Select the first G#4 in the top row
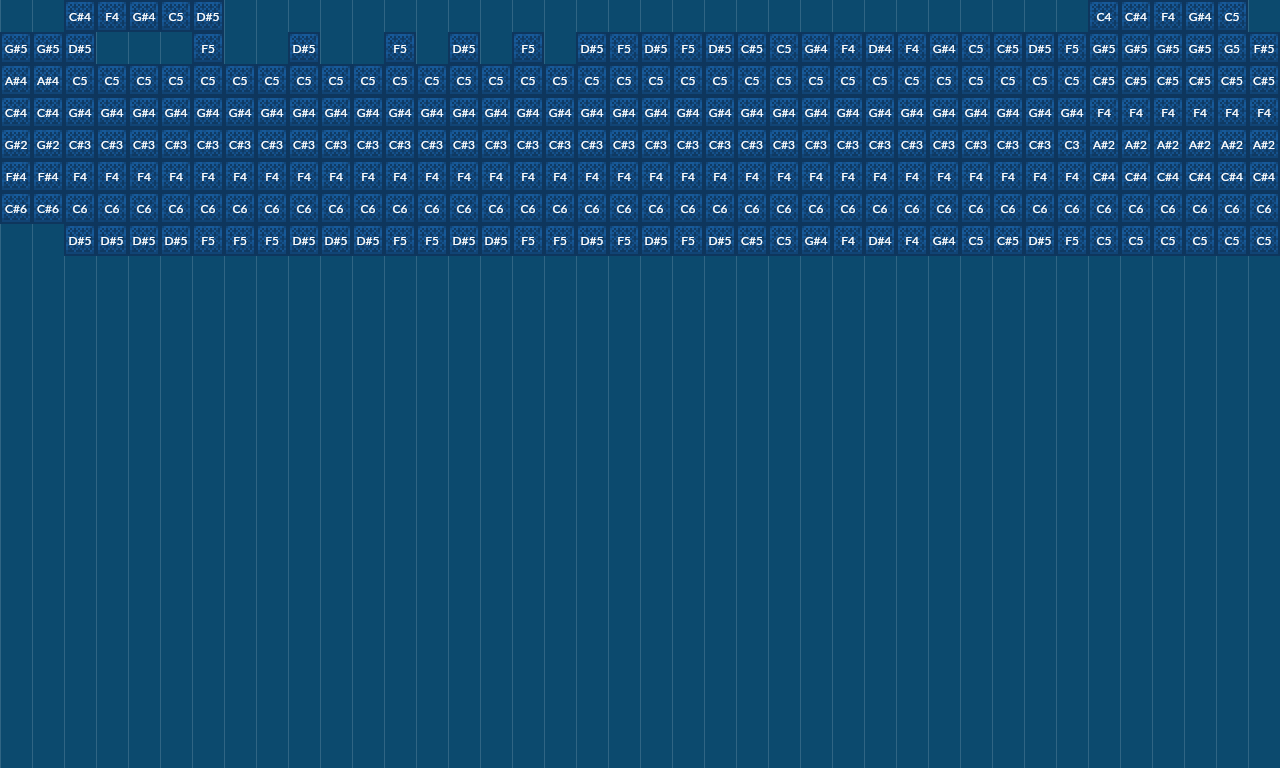1280x768 pixels. (143, 17)
